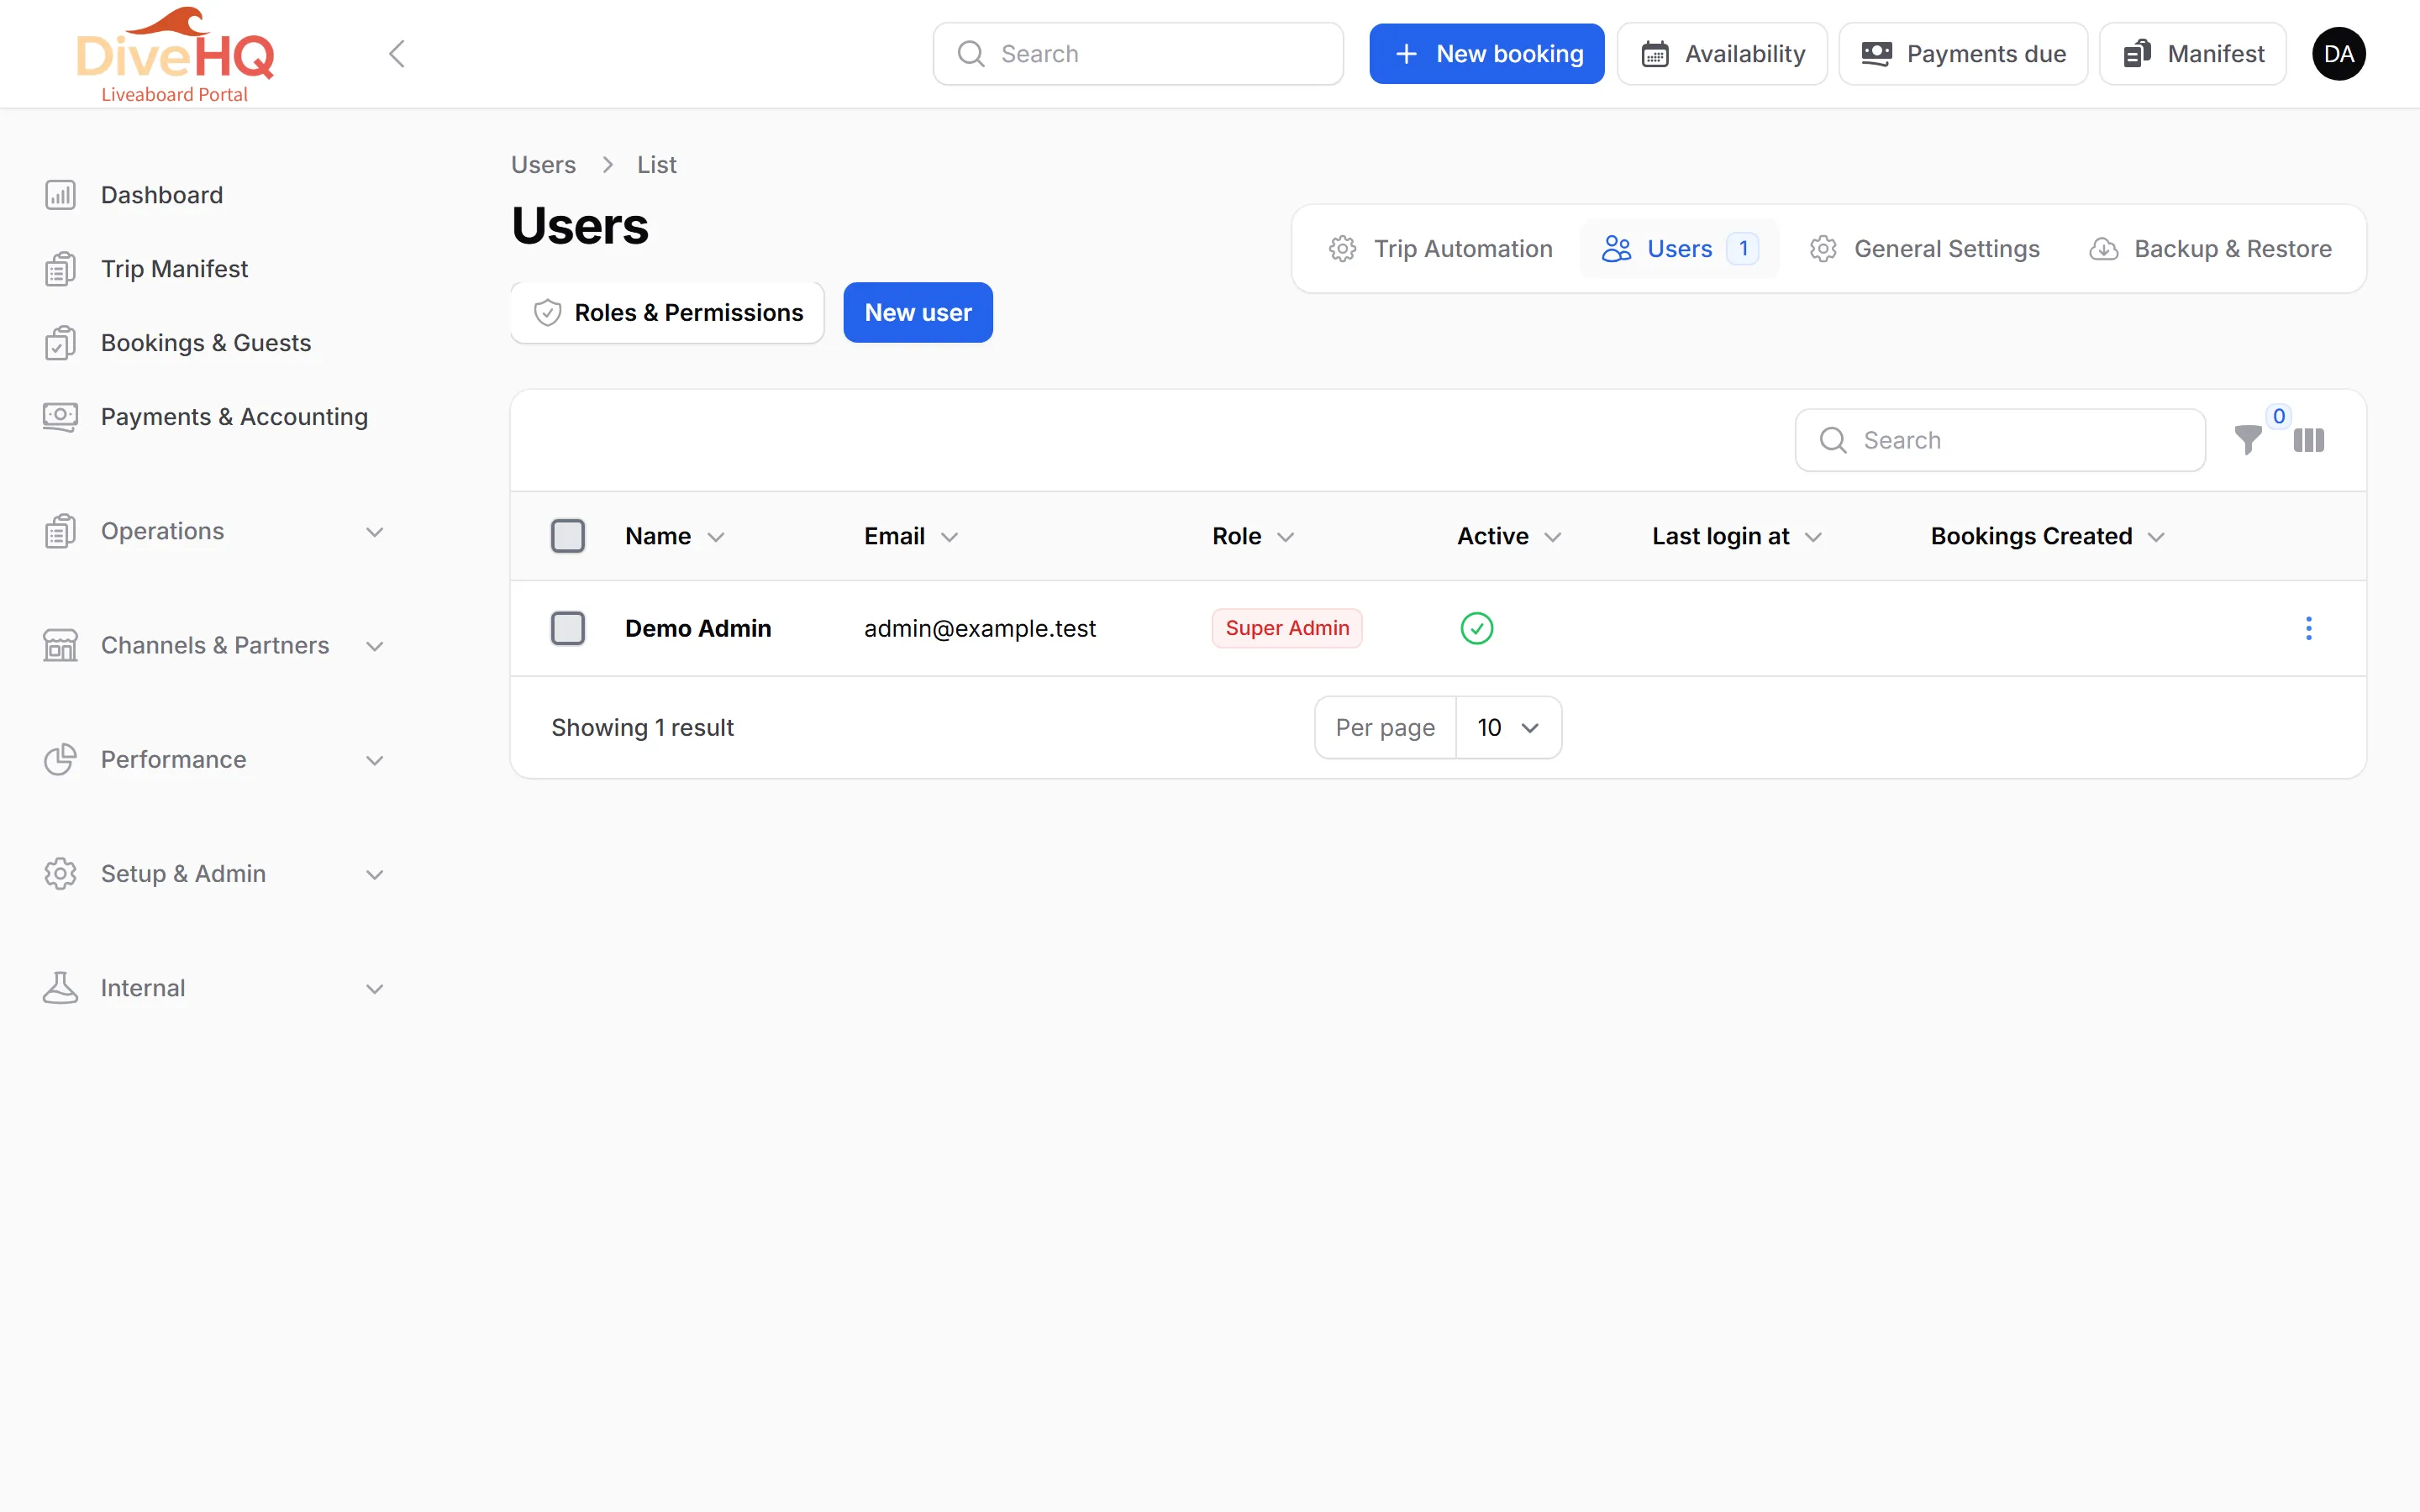Focus the global Search field in header
This screenshot has width=2420, height=1512.
[1138, 54]
